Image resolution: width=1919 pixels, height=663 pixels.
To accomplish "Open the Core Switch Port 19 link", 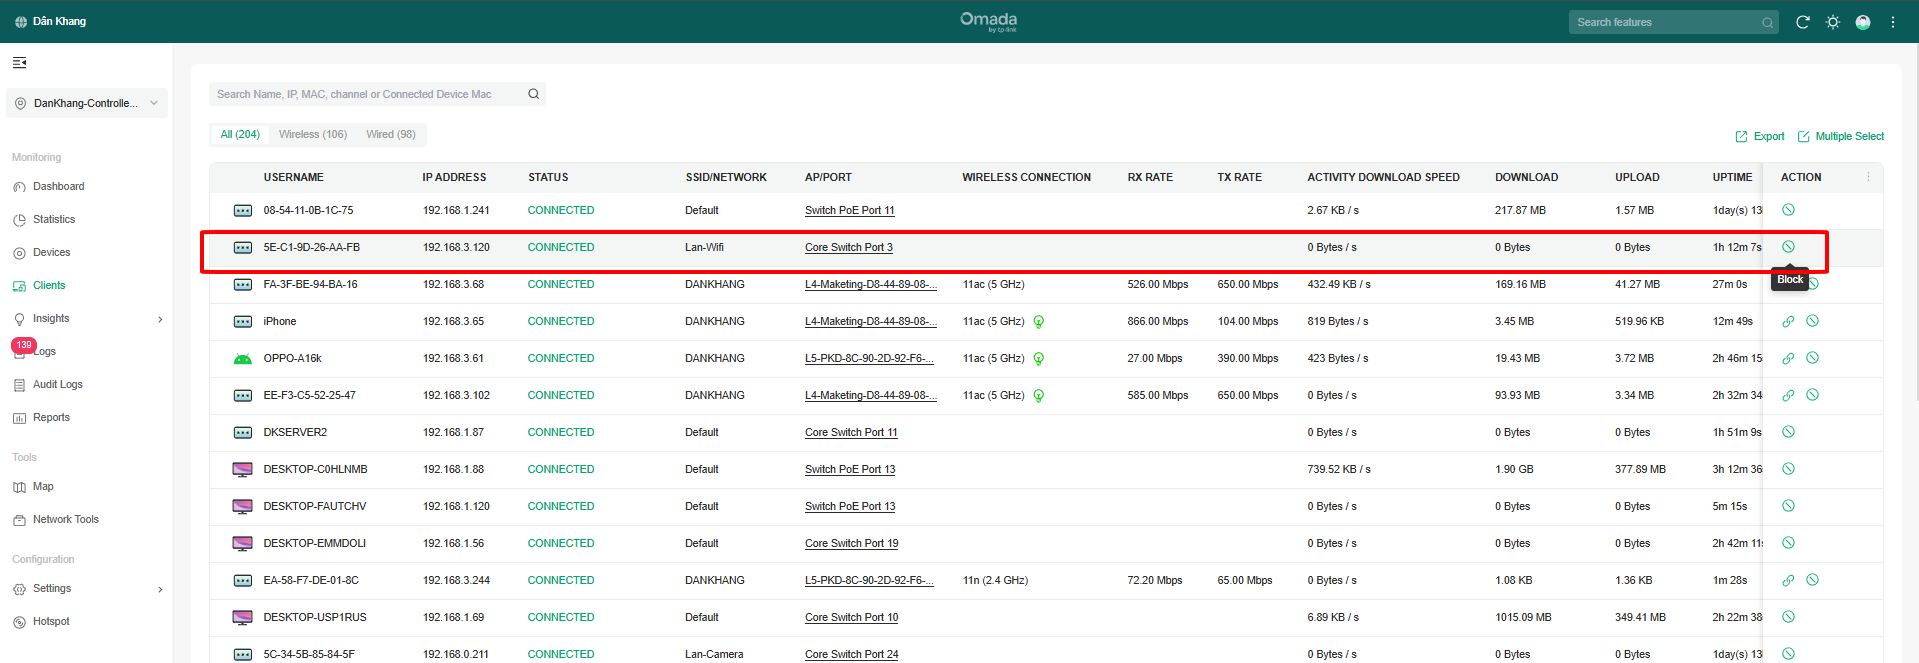I will coord(852,543).
